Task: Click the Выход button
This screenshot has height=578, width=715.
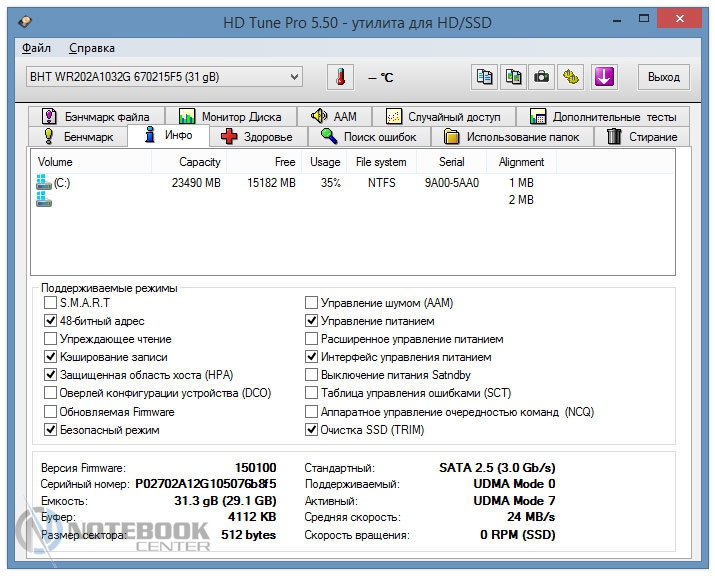Action: [x=663, y=77]
